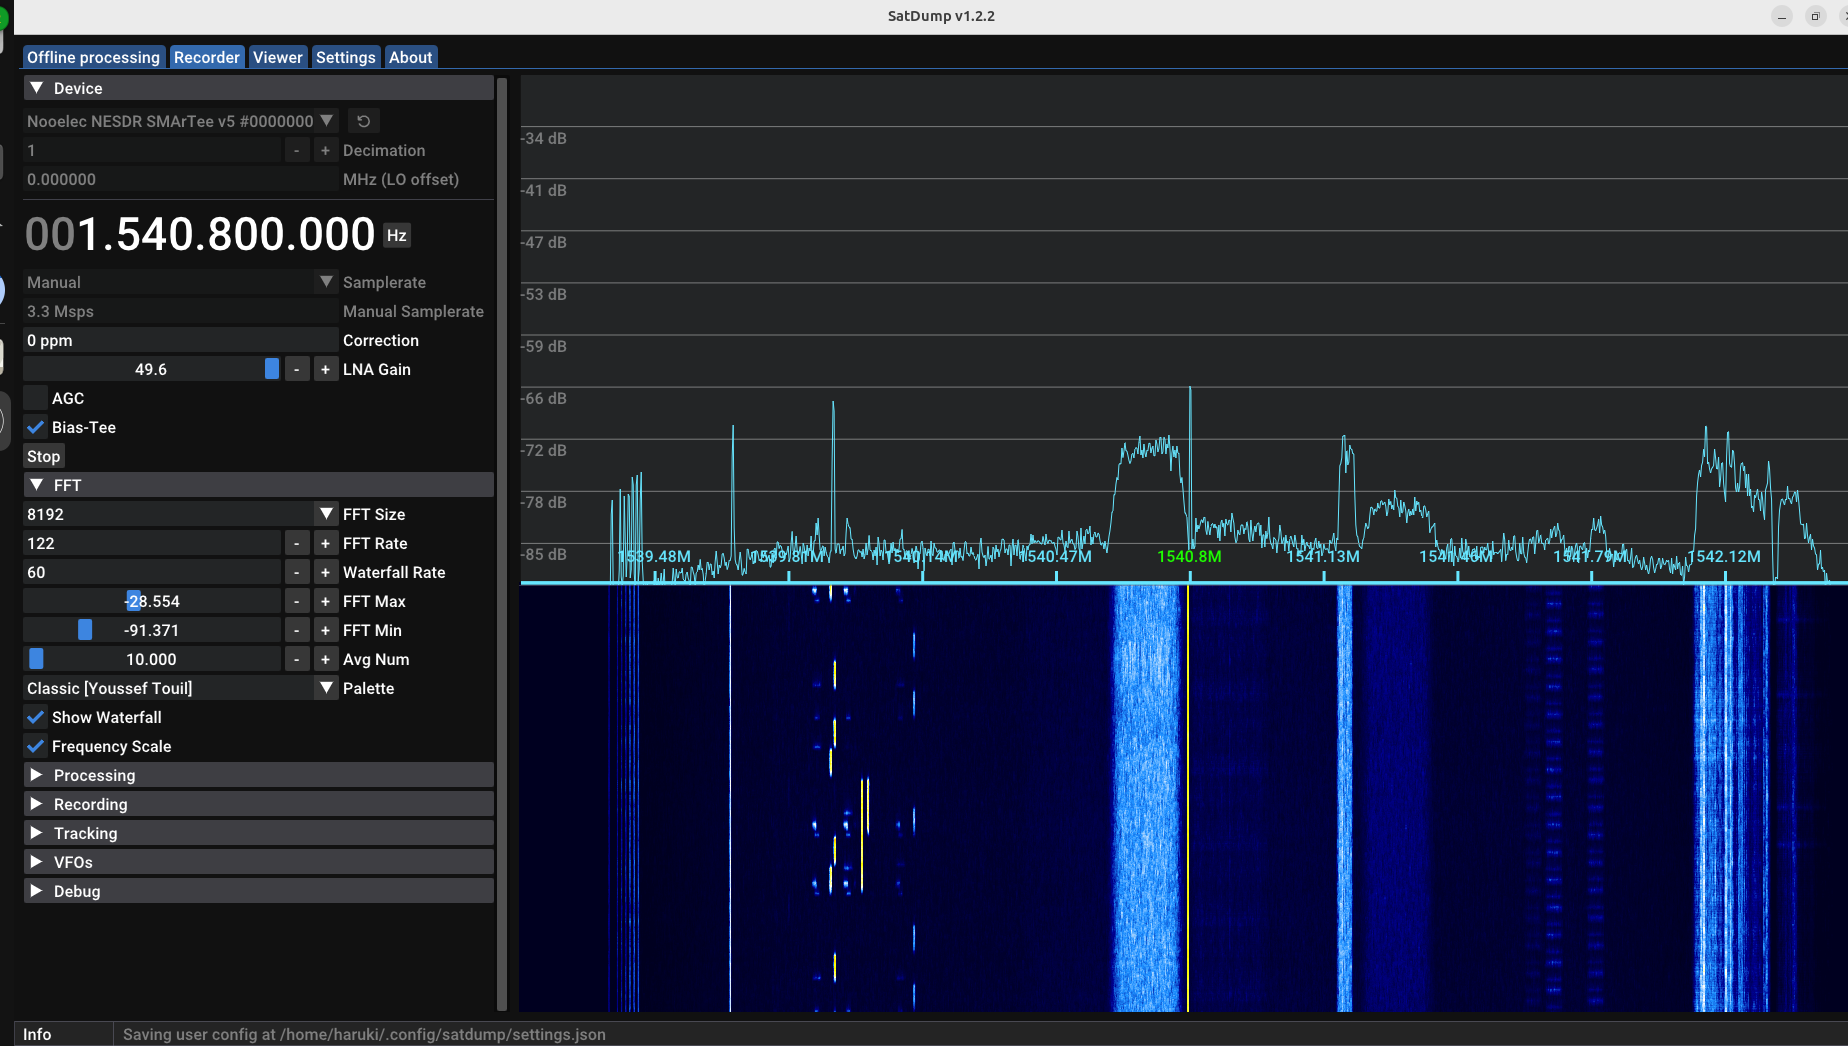Viewport: 1848px width, 1046px height.
Task: Click the device refresh icon
Action: 364,121
